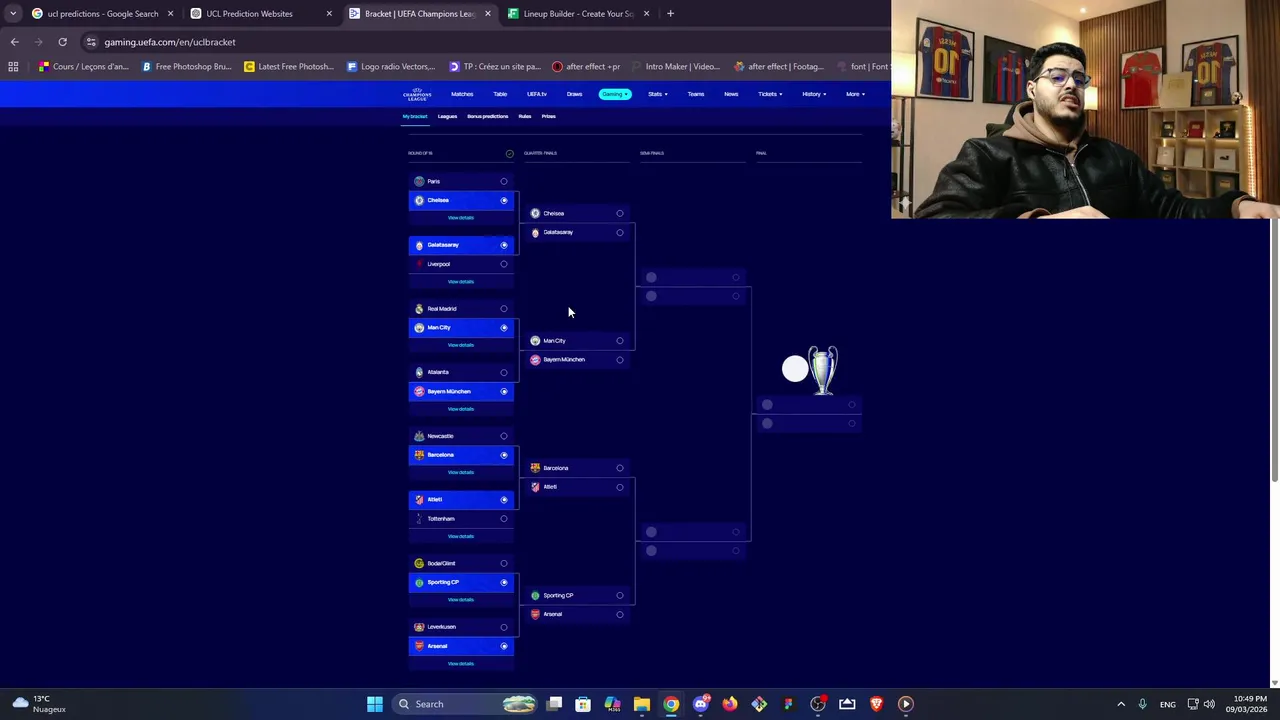Expand the Tickets dropdown menu

click(769, 94)
